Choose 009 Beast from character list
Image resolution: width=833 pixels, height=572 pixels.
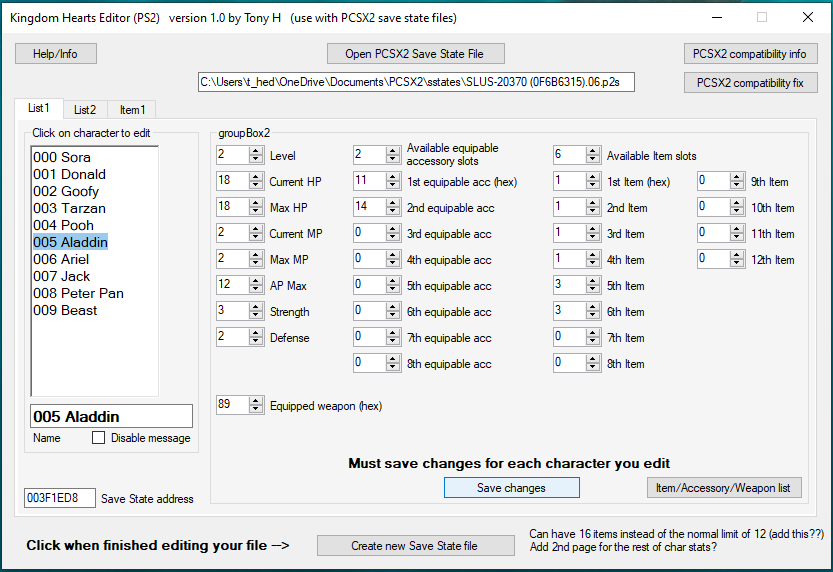click(65, 310)
